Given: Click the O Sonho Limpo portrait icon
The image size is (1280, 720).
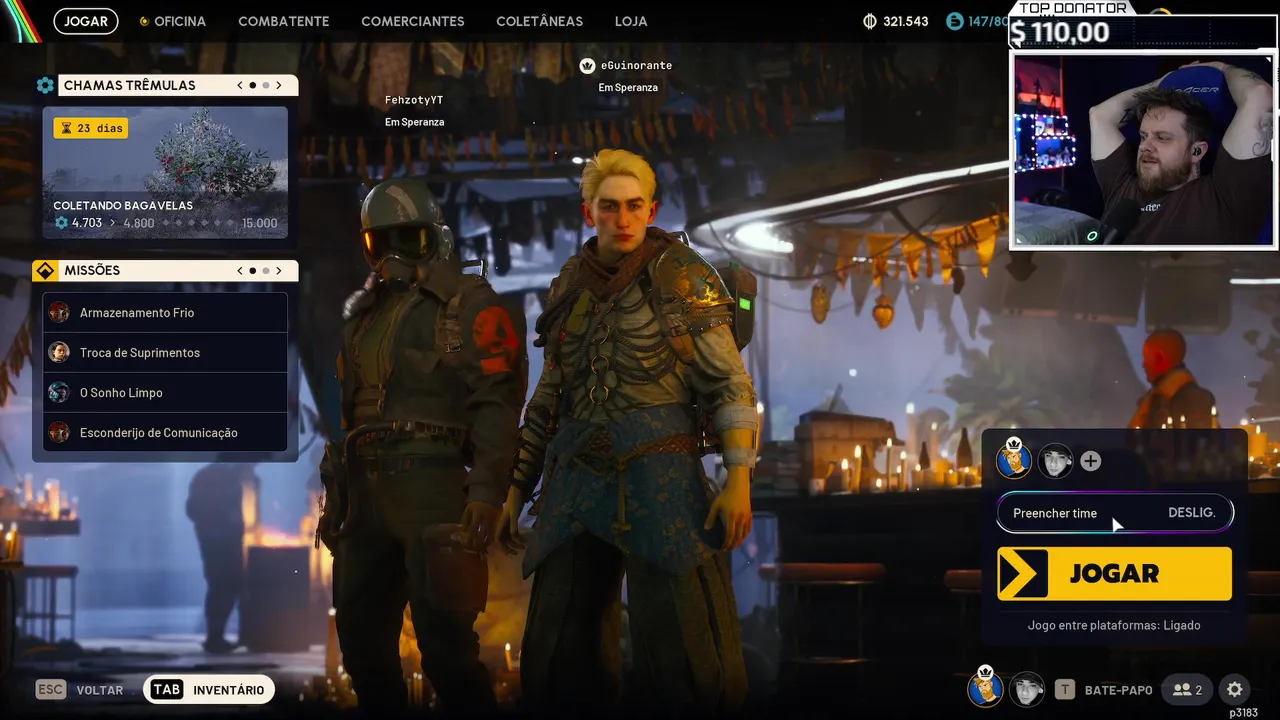Looking at the screenshot, I should point(59,392).
